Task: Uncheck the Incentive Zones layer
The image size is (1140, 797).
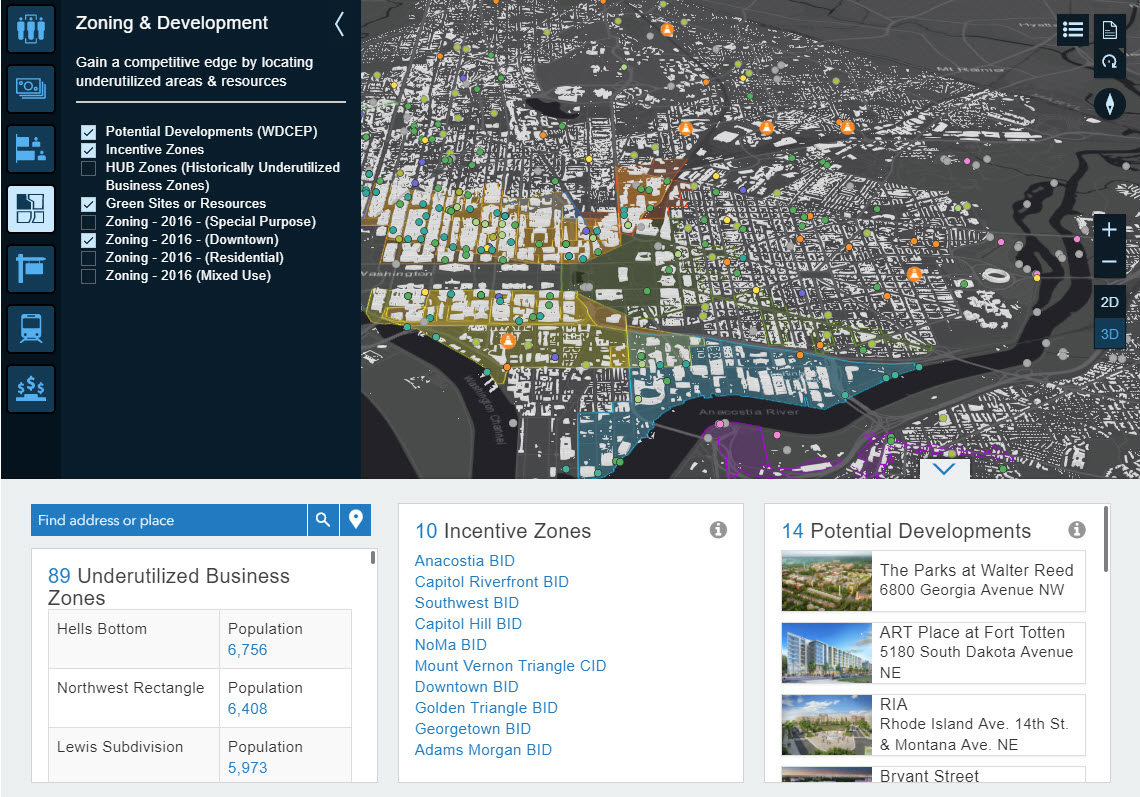Action: (89, 150)
